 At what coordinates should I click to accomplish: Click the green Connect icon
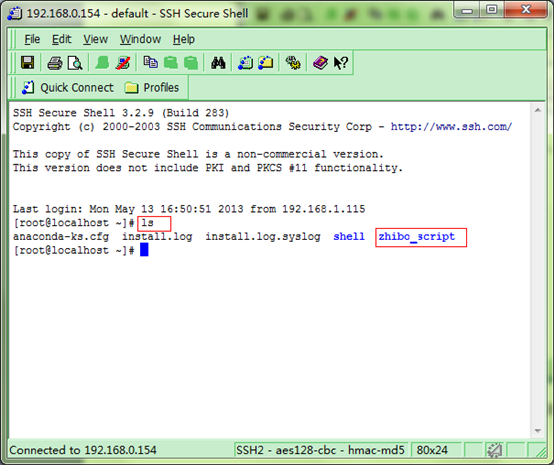(x=102, y=63)
